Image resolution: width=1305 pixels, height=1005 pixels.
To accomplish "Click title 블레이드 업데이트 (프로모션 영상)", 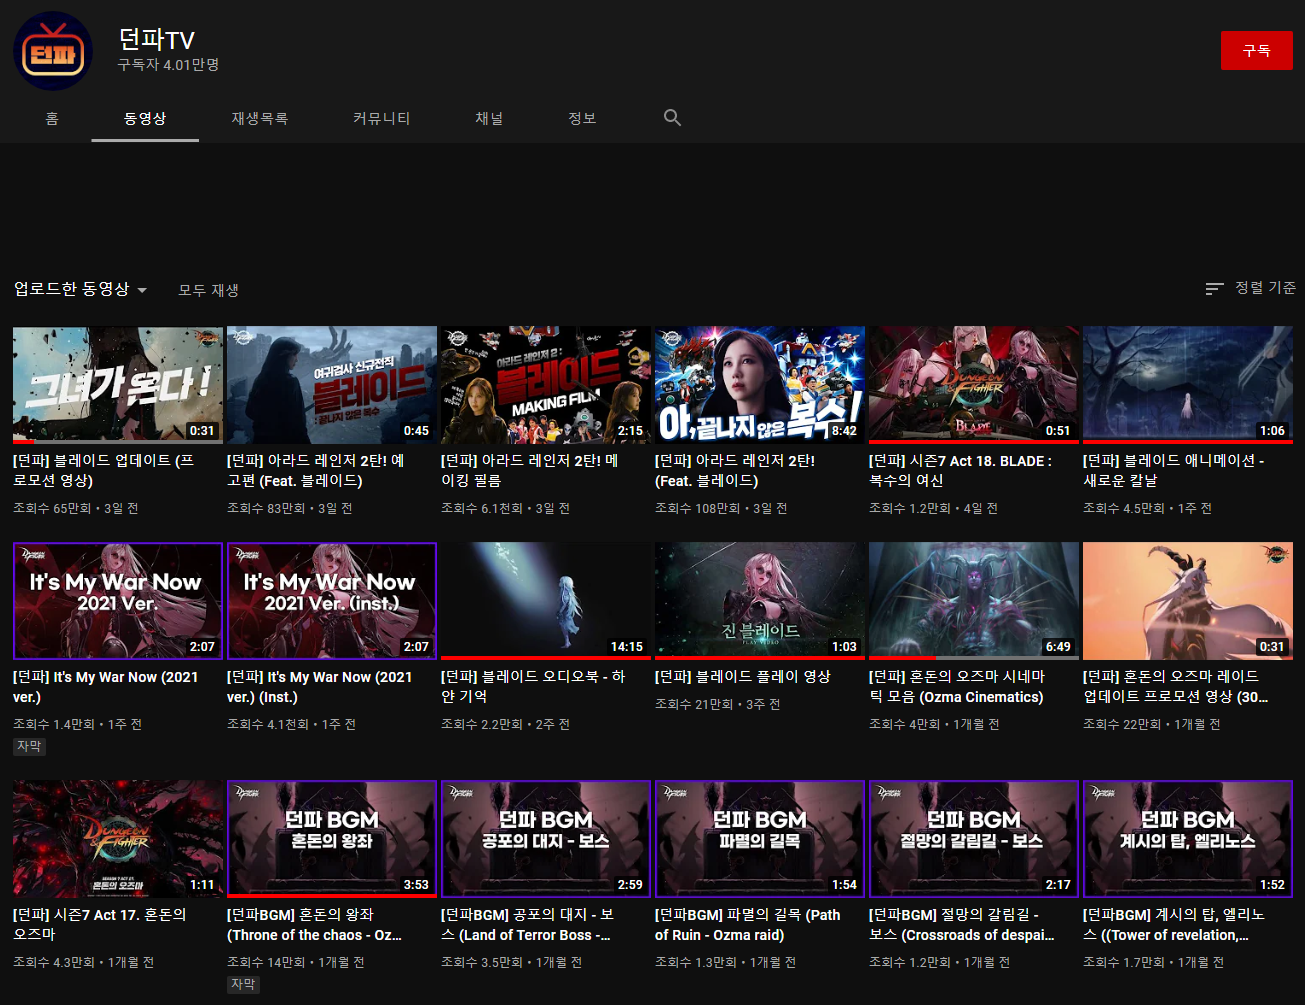I will (104, 471).
